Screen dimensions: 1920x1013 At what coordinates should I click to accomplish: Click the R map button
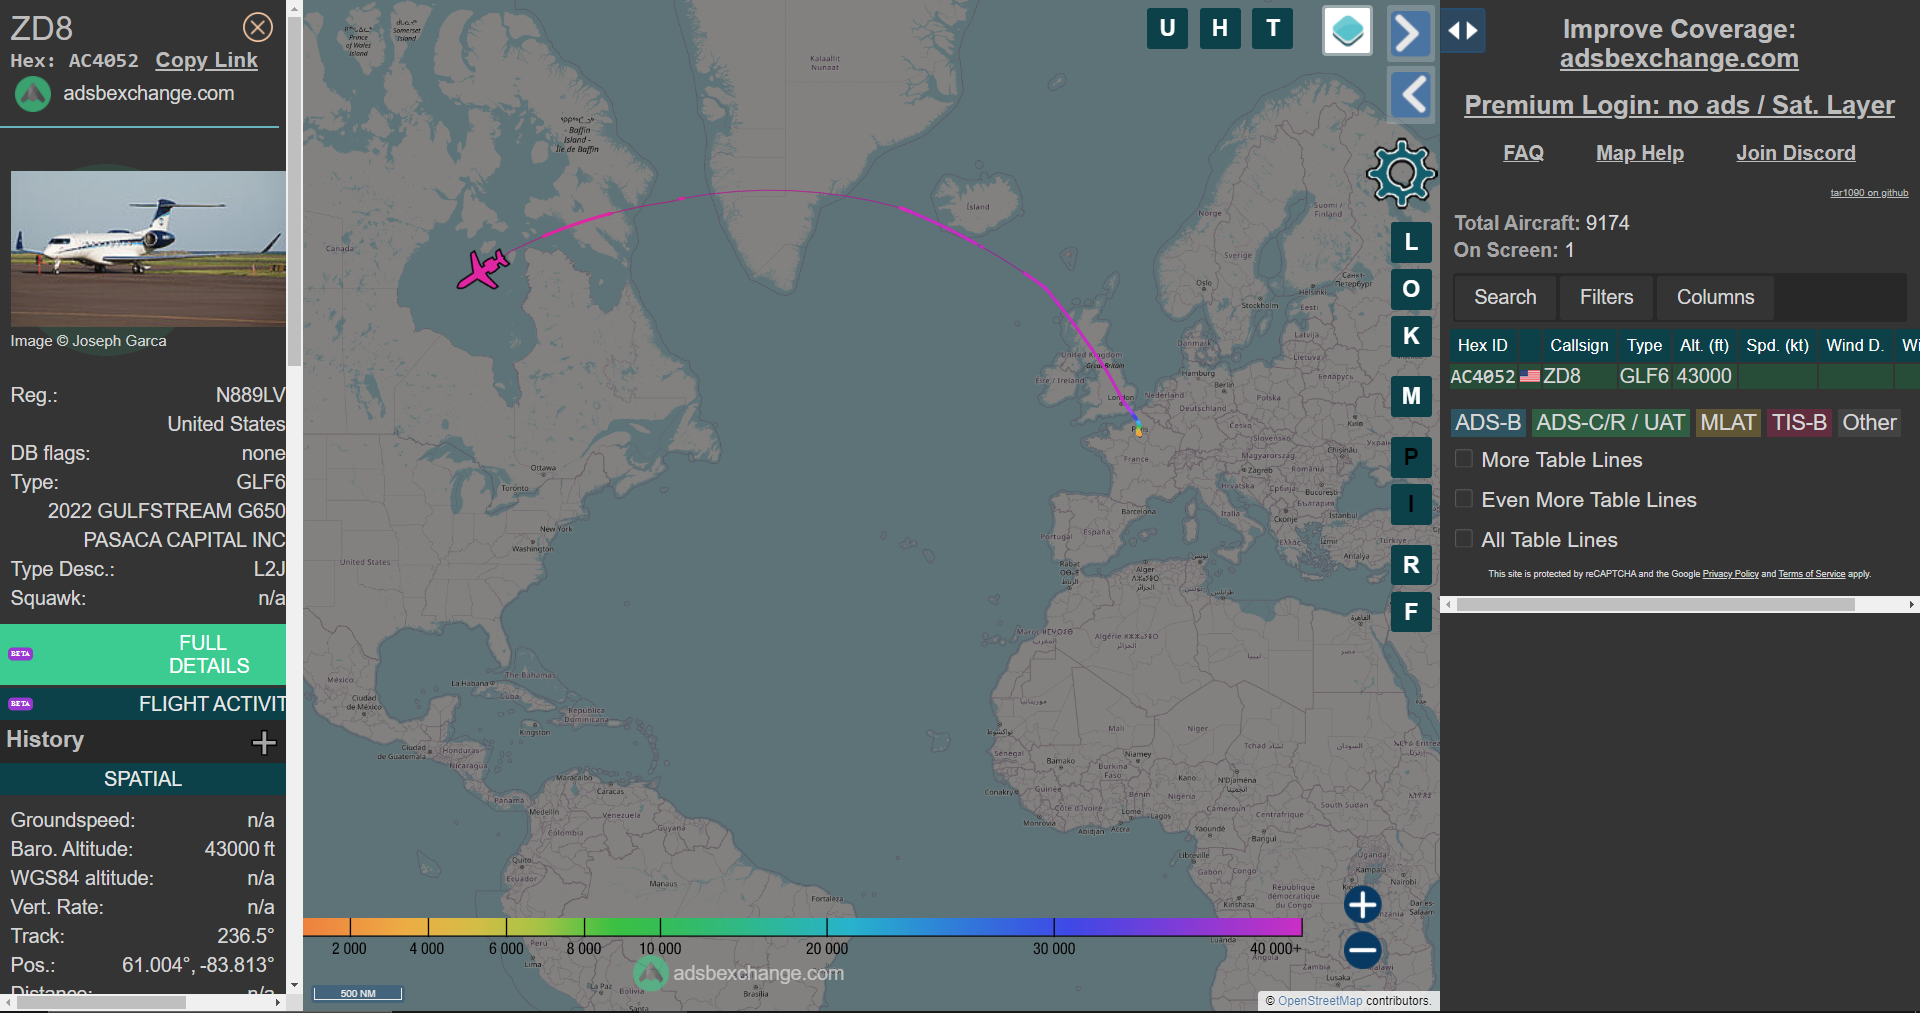pos(1411,565)
